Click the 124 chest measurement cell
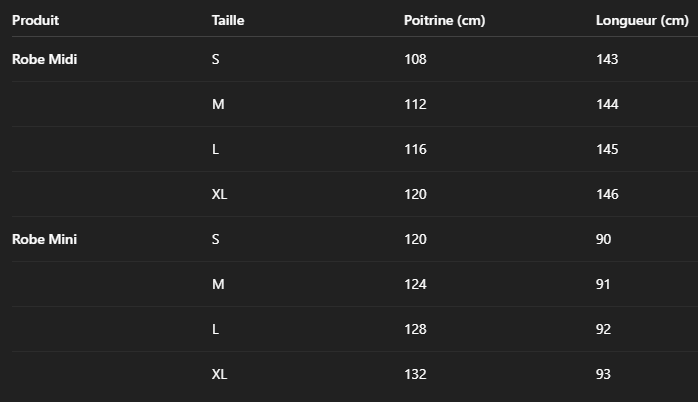698x402 pixels. click(x=415, y=284)
